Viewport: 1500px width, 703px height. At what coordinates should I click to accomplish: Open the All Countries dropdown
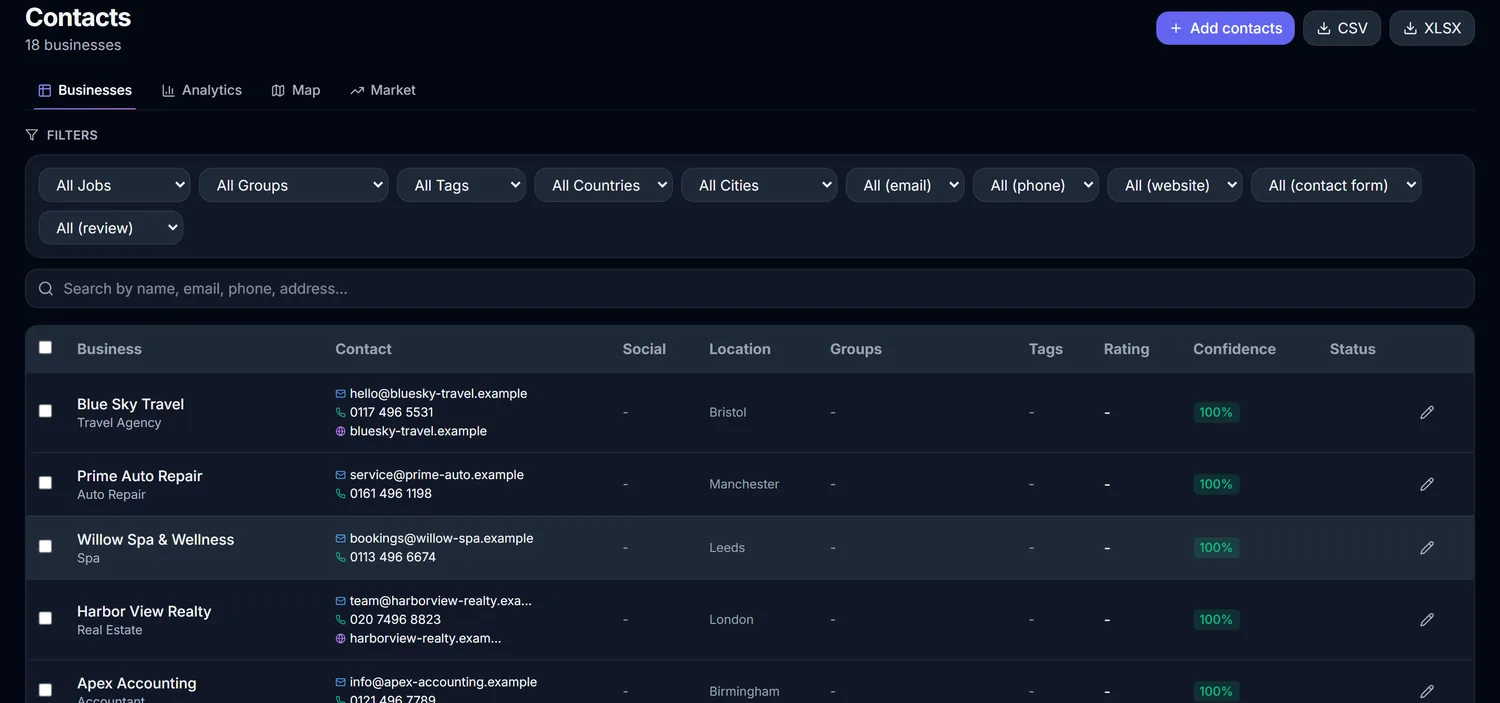[604, 185]
